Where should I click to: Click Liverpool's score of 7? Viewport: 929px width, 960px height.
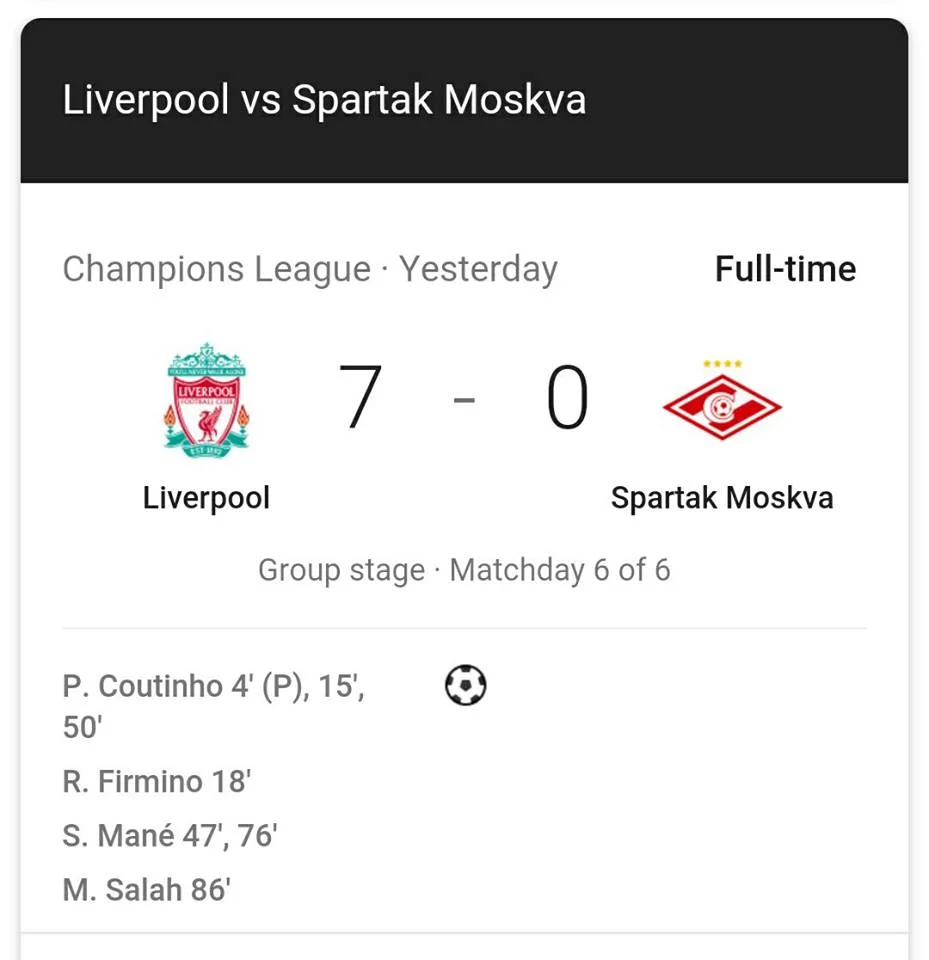360,398
